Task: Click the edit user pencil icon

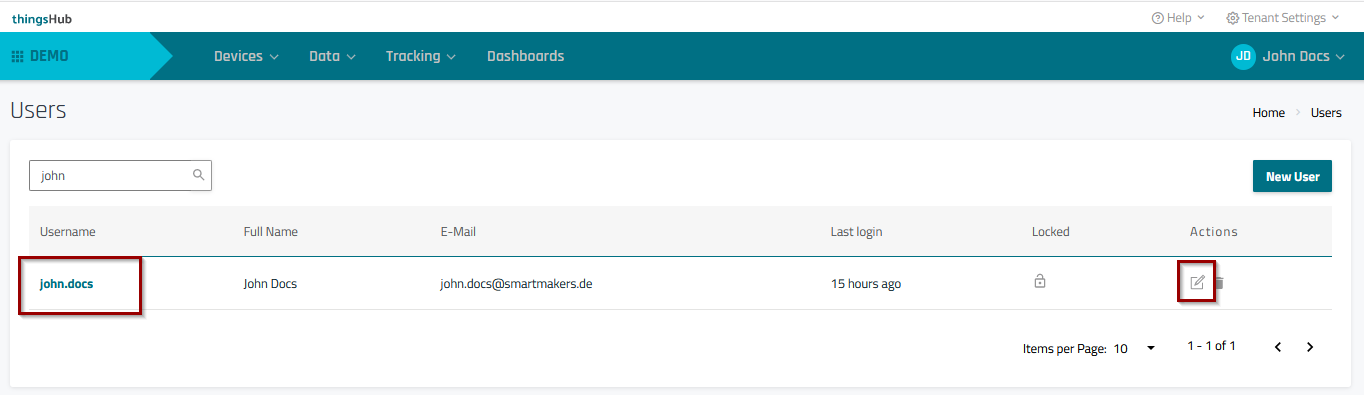Action: tap(1197, 283)
